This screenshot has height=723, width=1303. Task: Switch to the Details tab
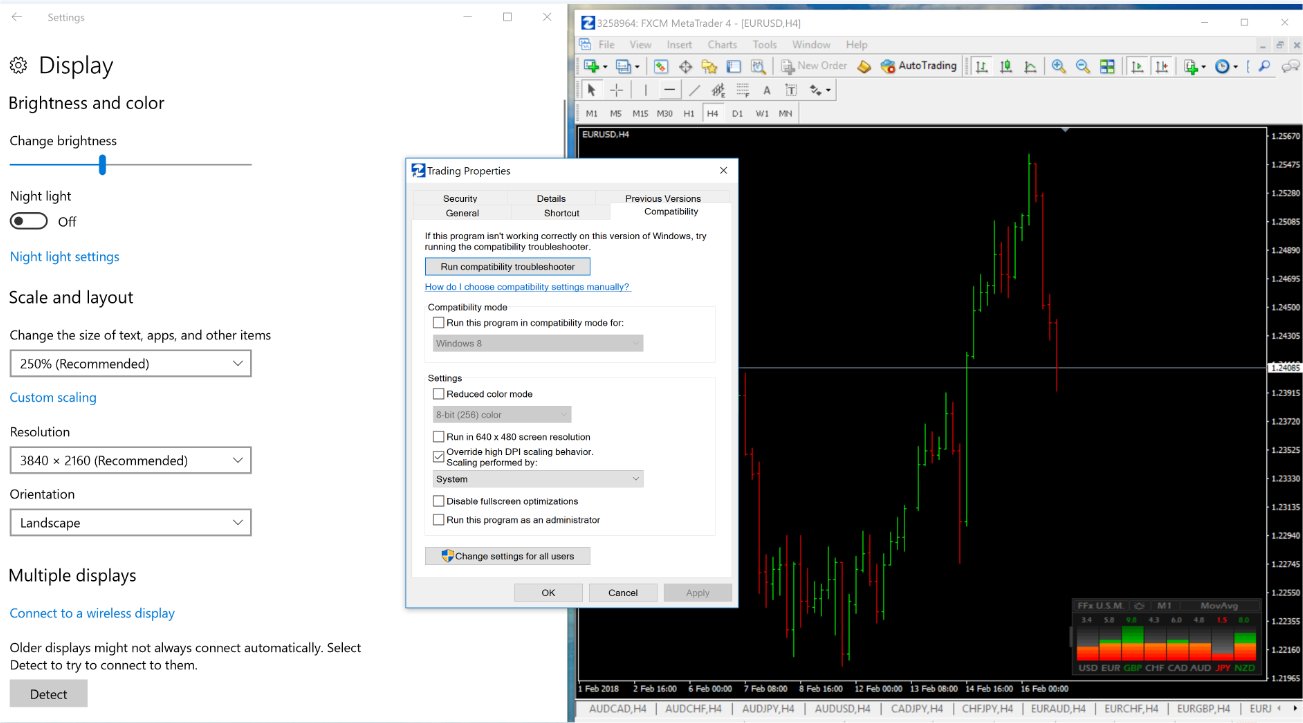(551, 198)
